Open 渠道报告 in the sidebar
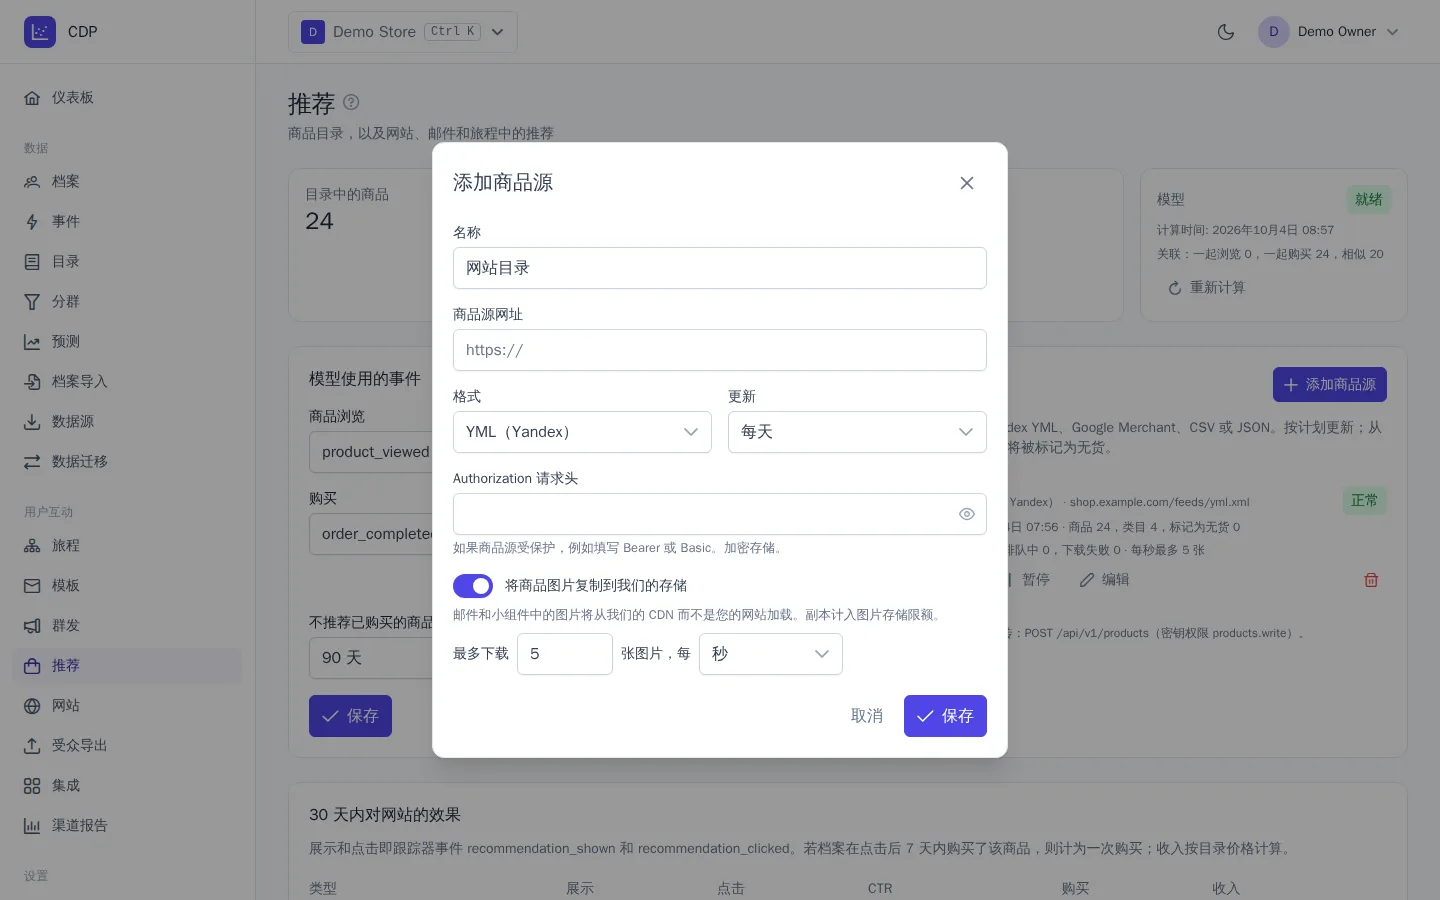1440x900 pixels. (128, 826)
